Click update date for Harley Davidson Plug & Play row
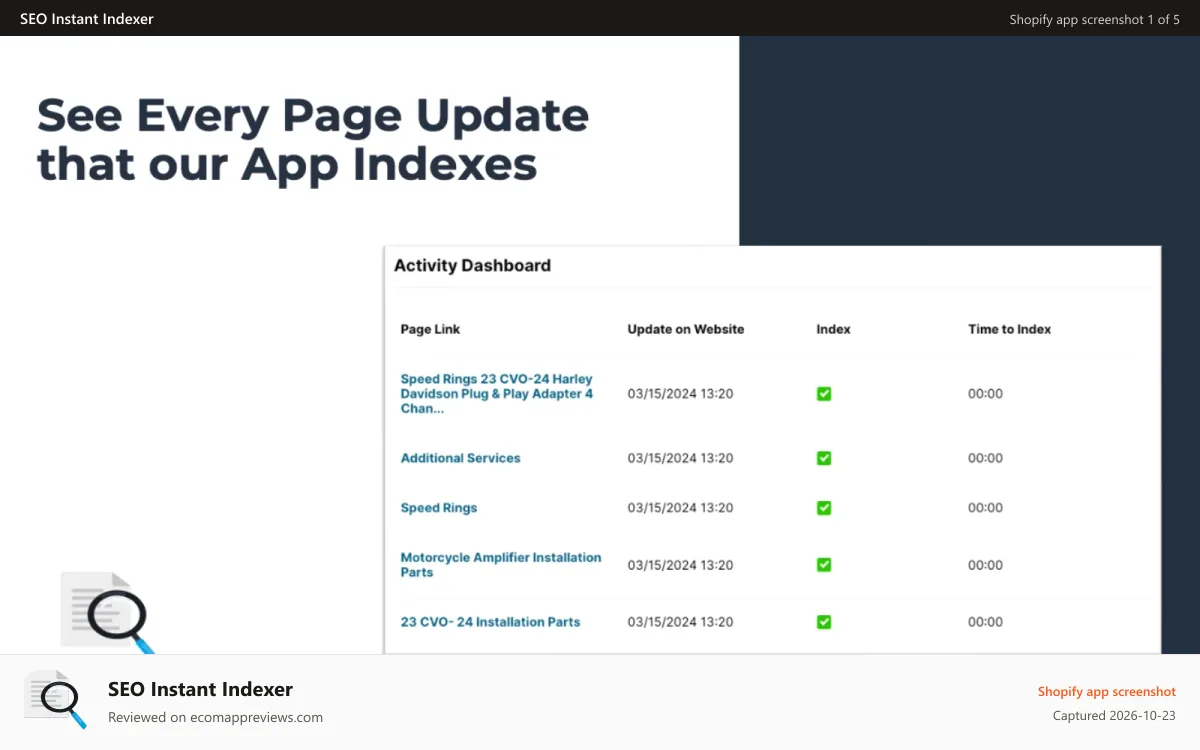 (680, 394)
